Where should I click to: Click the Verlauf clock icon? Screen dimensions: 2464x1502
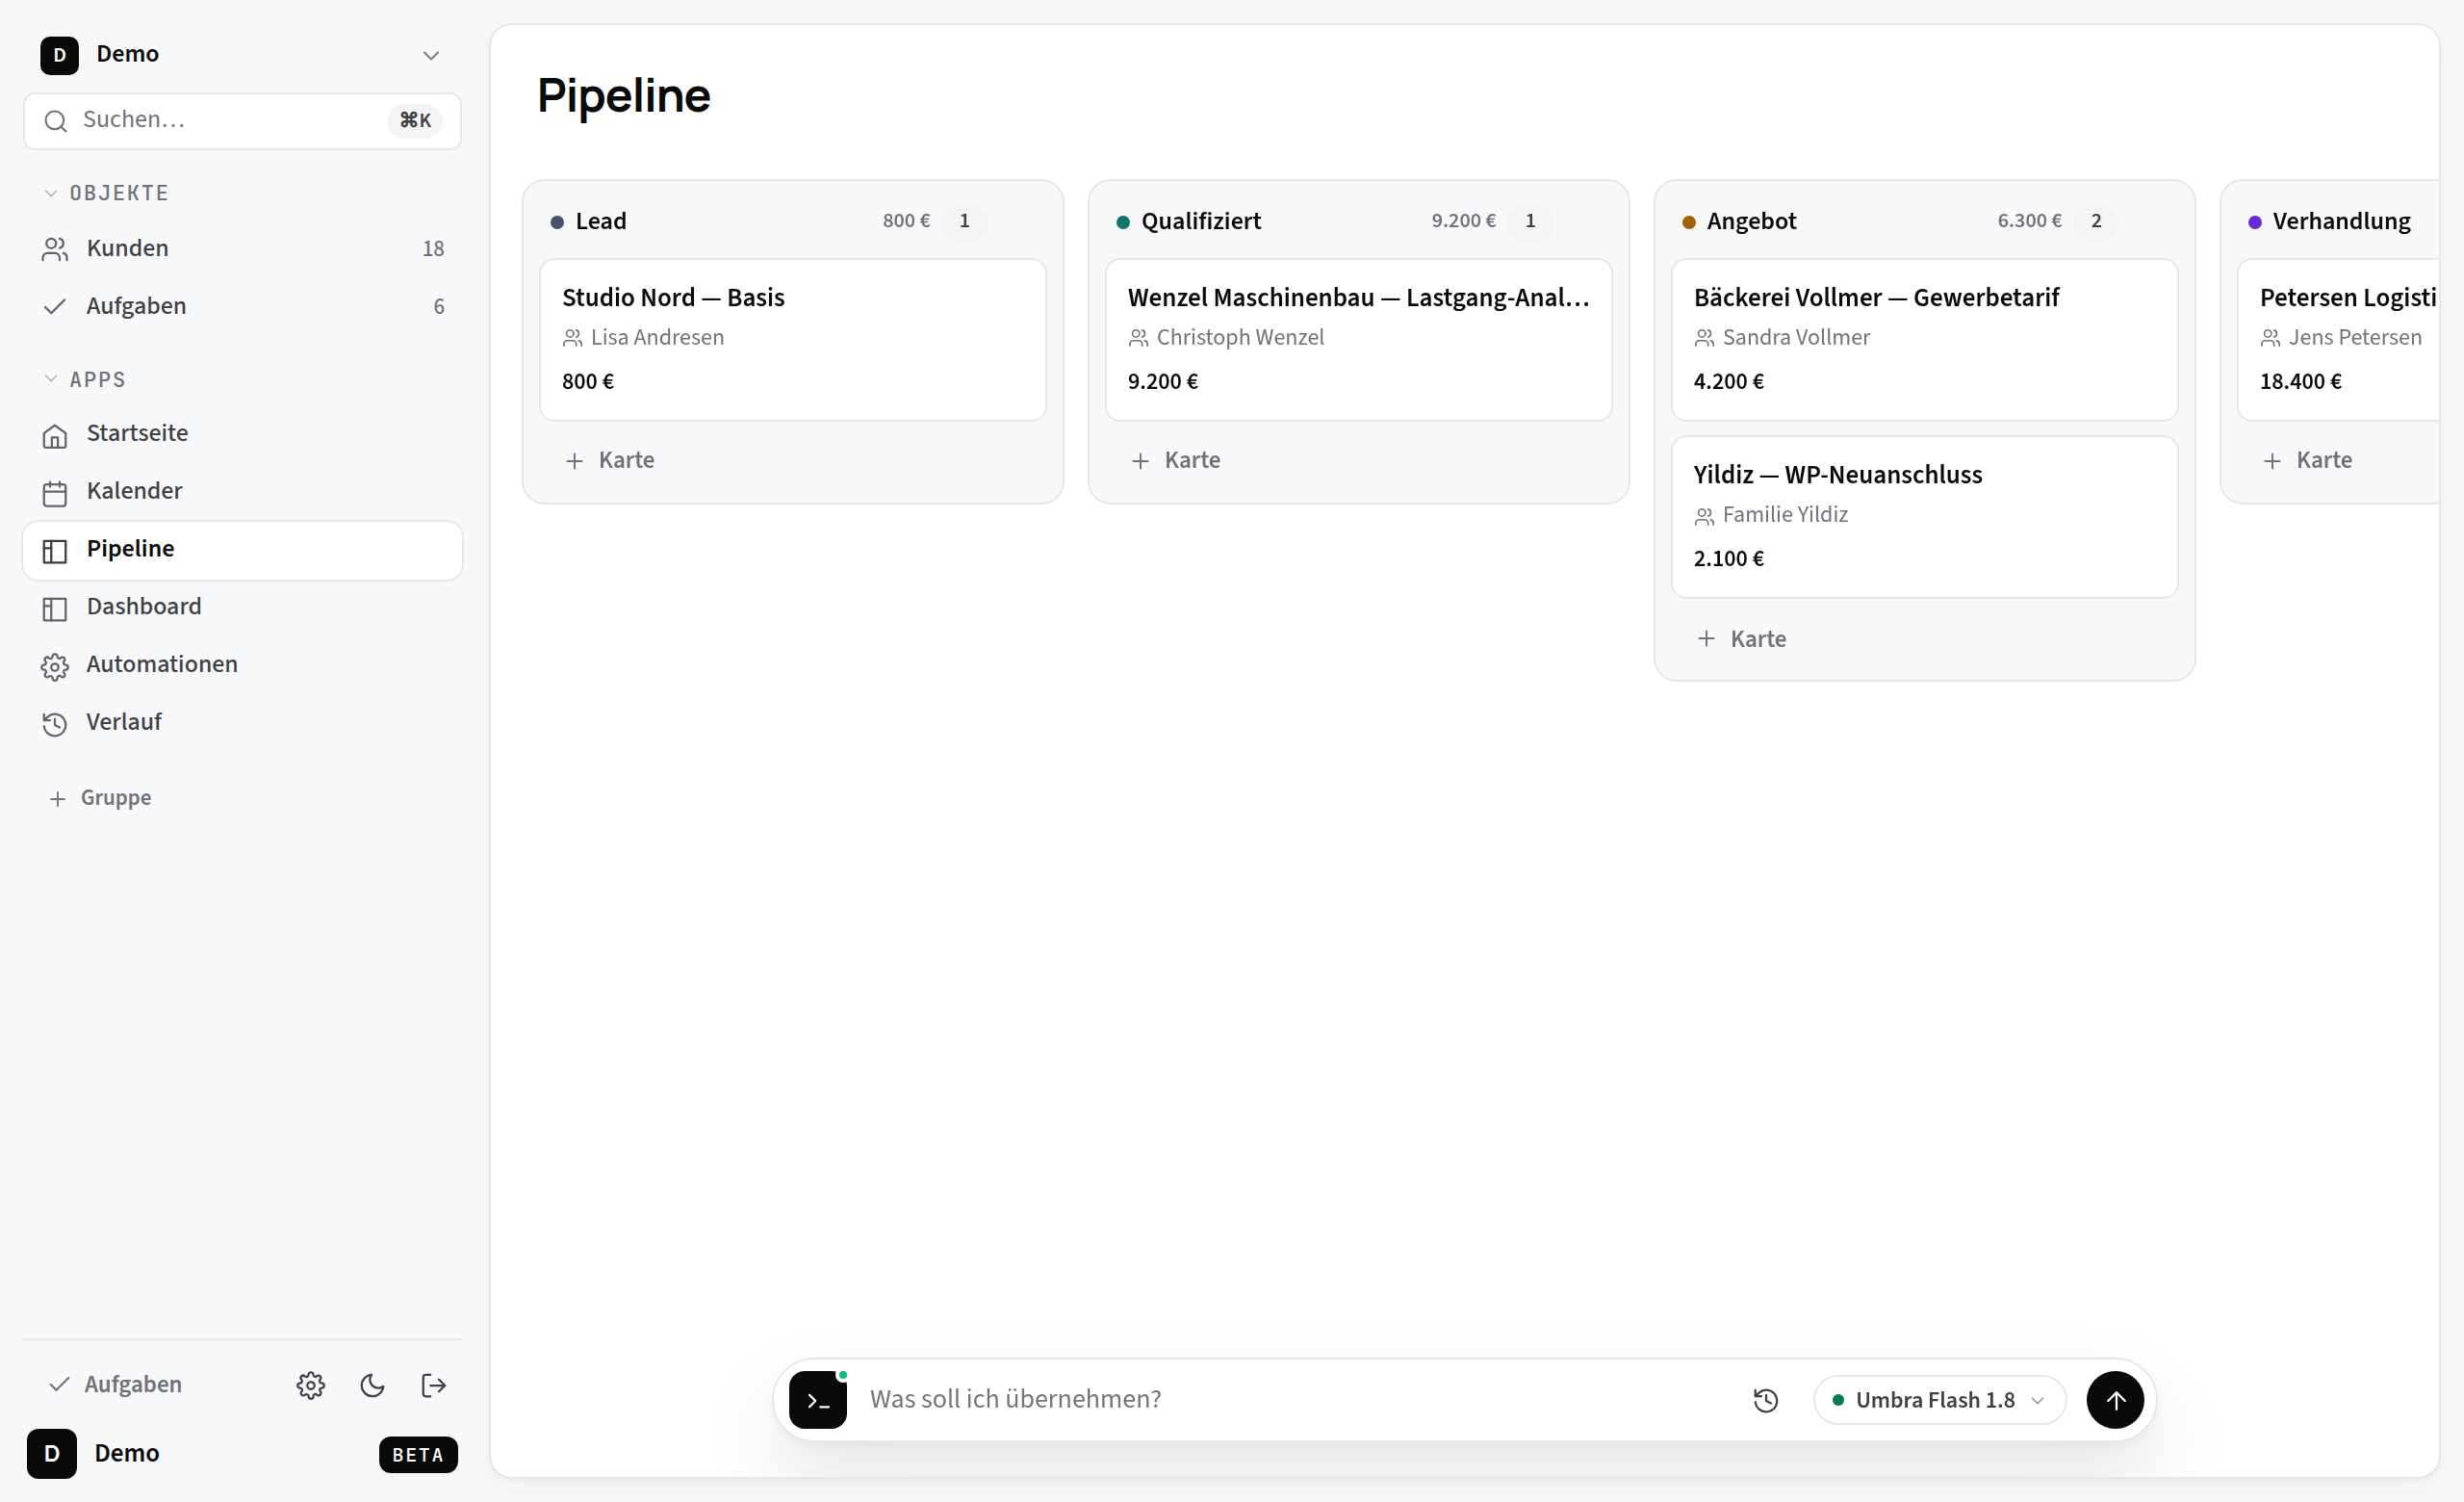click(55, 724)
